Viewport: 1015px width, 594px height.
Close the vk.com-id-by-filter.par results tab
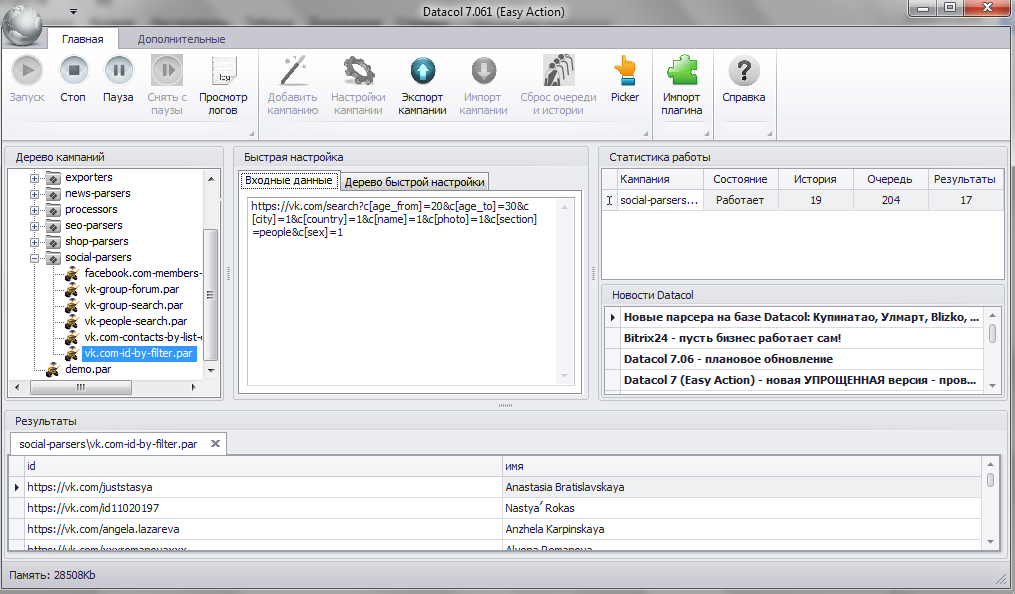[216, 443]
